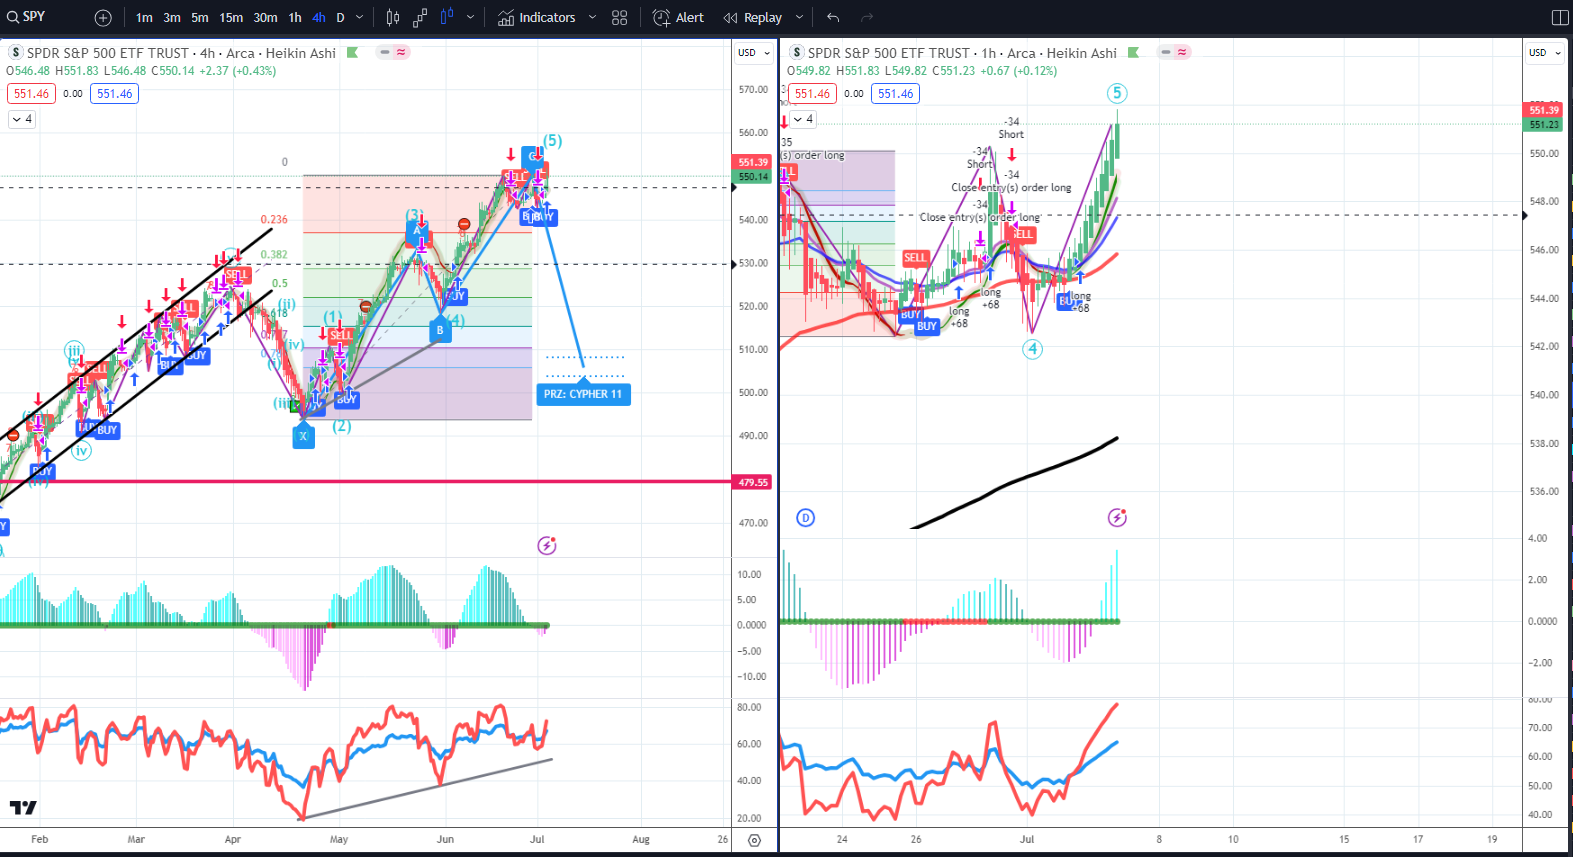The width and height of the screenshot is (1573, 857).
Task: Create an Alert
Action: (678, 18)
